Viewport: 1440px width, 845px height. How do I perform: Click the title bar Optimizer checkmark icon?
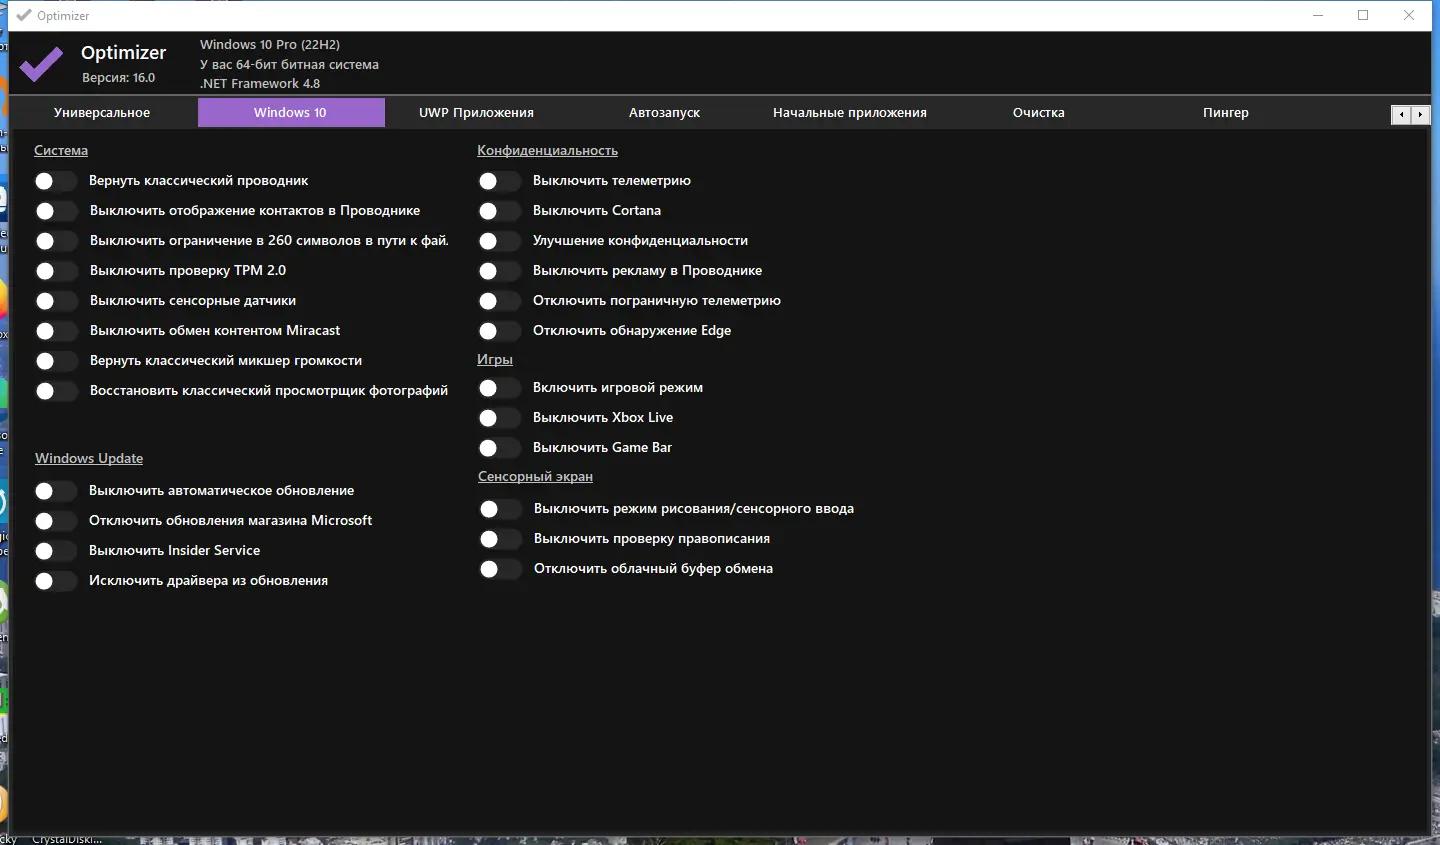click(x=24, y=15)
